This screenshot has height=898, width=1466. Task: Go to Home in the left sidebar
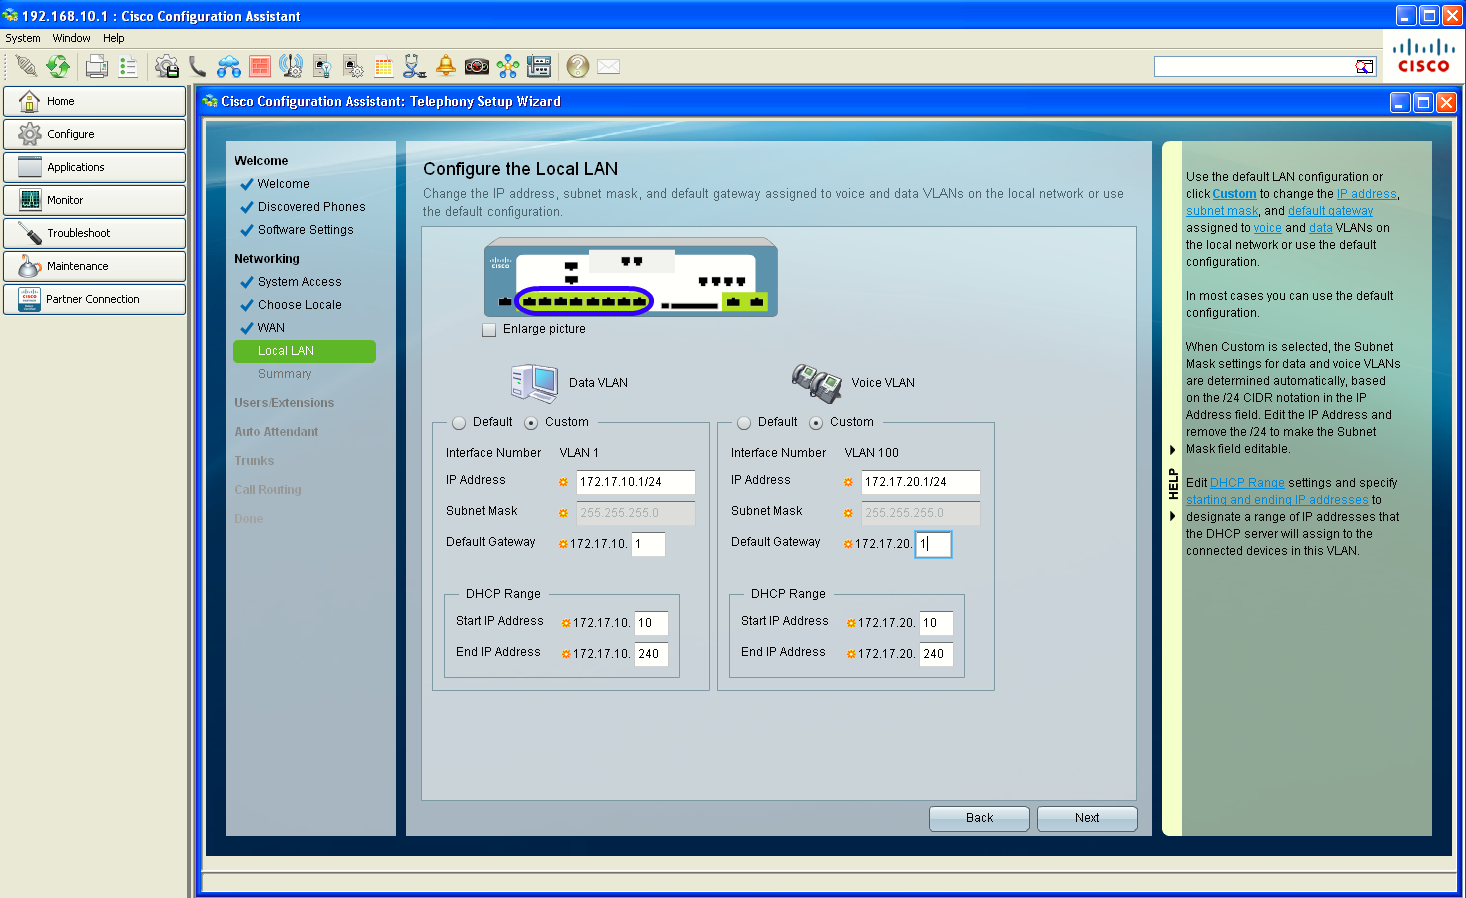pos(95,101)
